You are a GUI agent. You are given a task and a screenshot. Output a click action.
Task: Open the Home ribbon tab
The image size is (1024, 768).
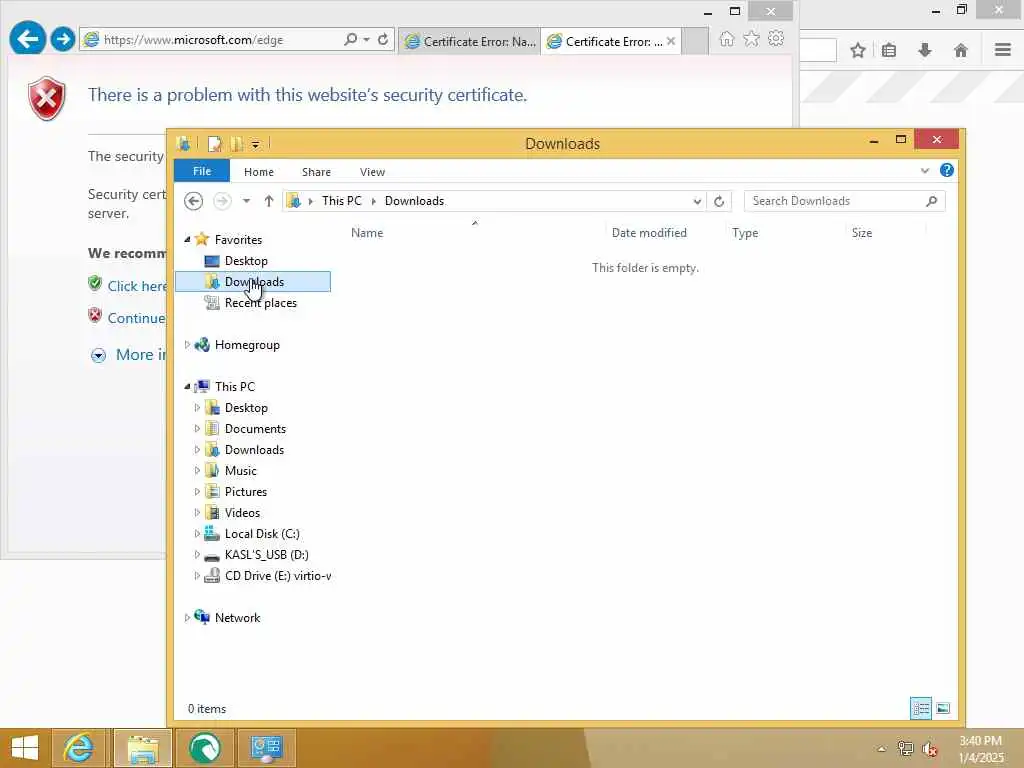[259, 172]
